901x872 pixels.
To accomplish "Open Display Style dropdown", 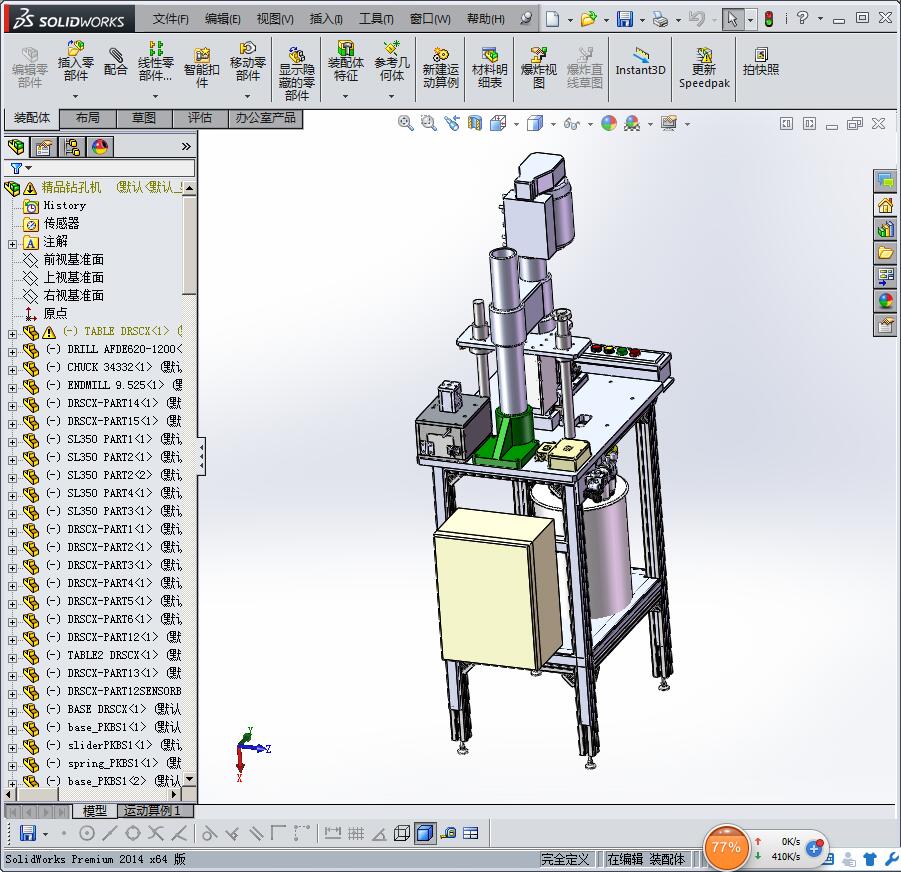I will point(553,124).
